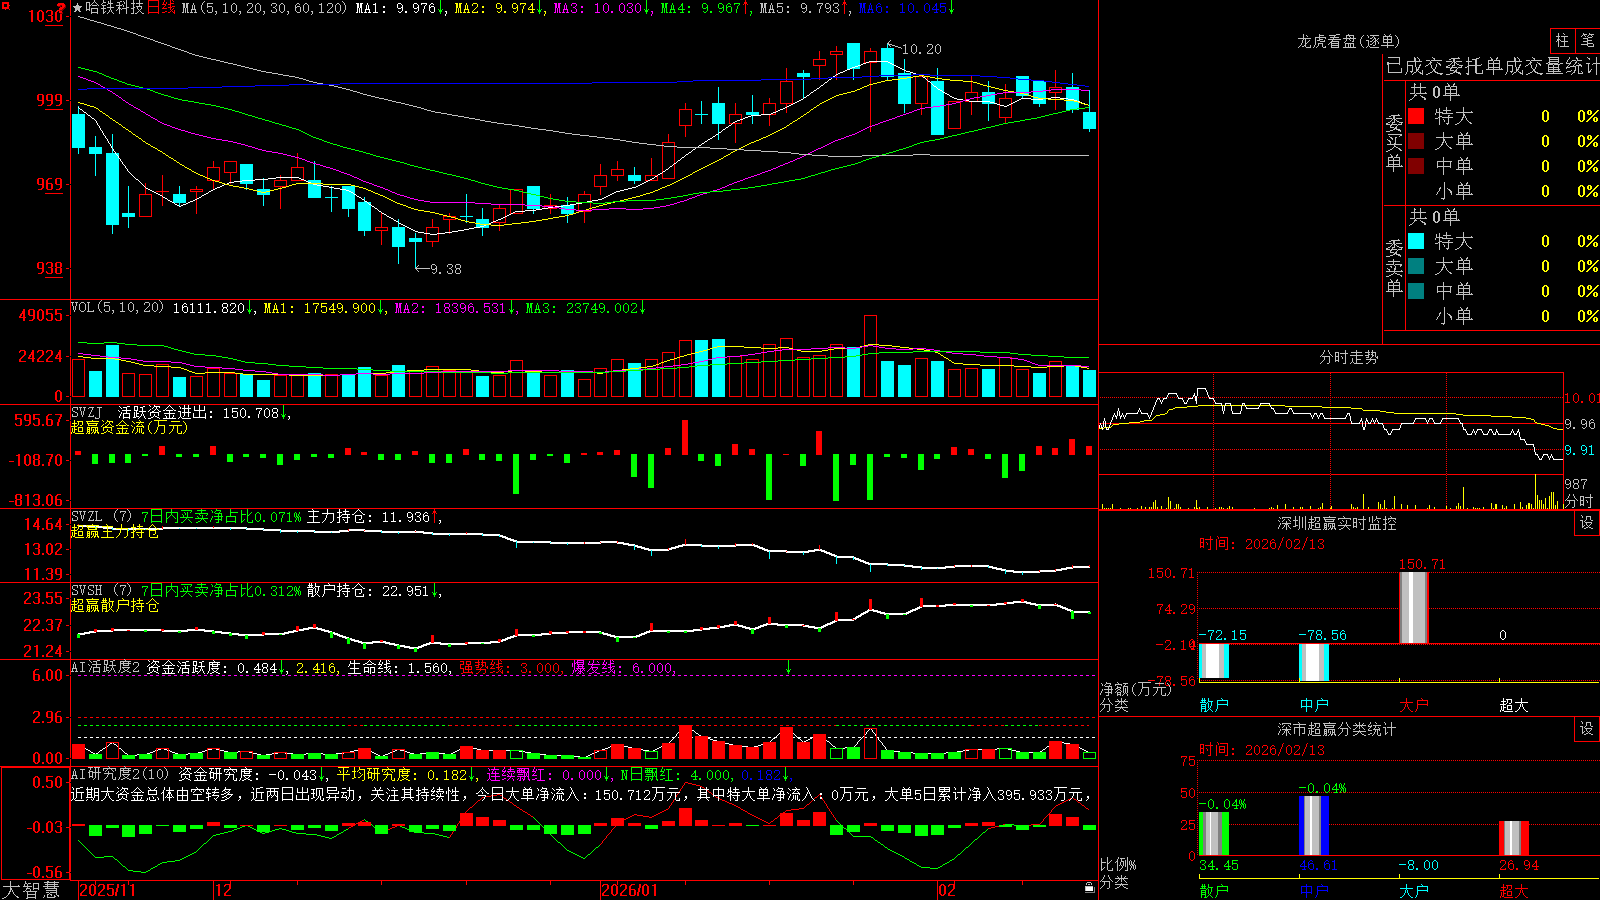This screenshot has width=1600, height=900.
Task: Click the blue 中户 bar in 分类统计
Action: click(1314, 825)
